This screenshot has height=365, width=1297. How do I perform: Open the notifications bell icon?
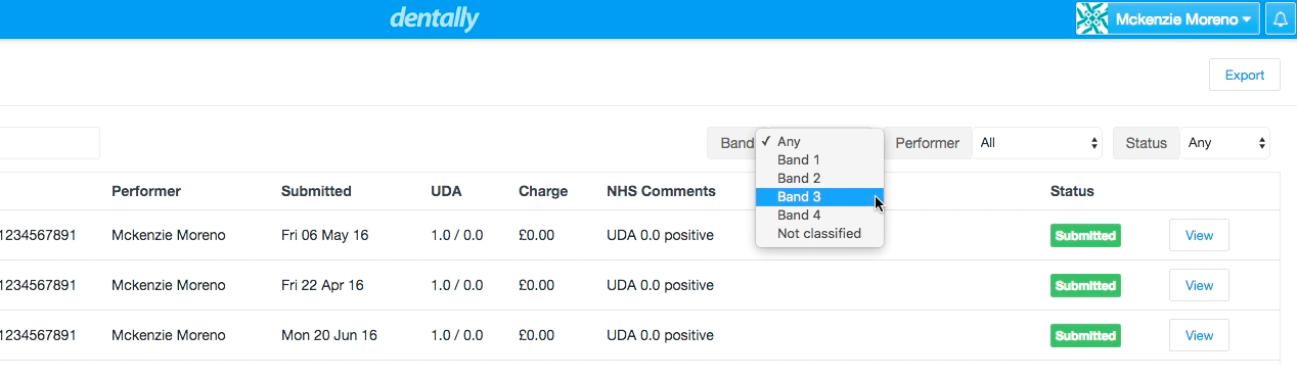click(x=1280, y=19)
